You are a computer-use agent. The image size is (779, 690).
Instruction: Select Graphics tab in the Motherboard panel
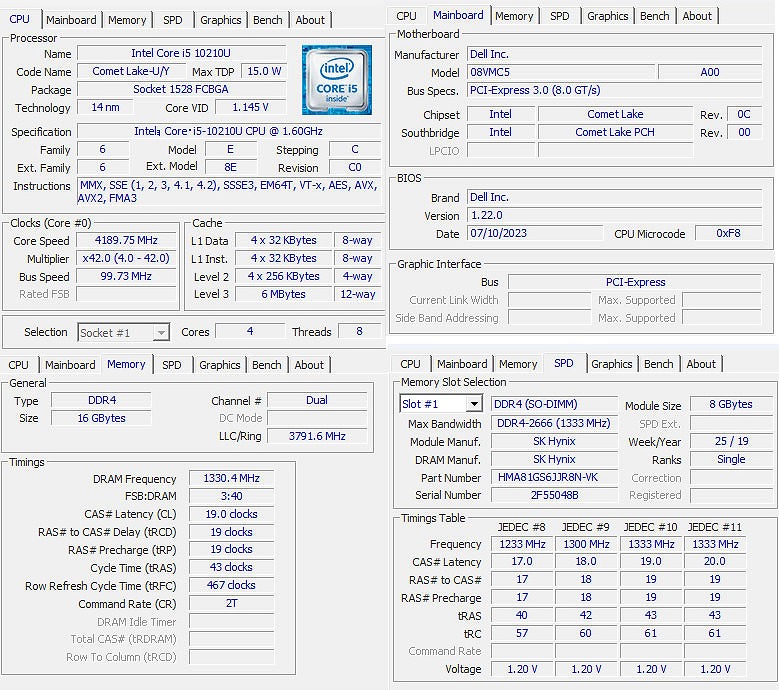click(607, 16)
